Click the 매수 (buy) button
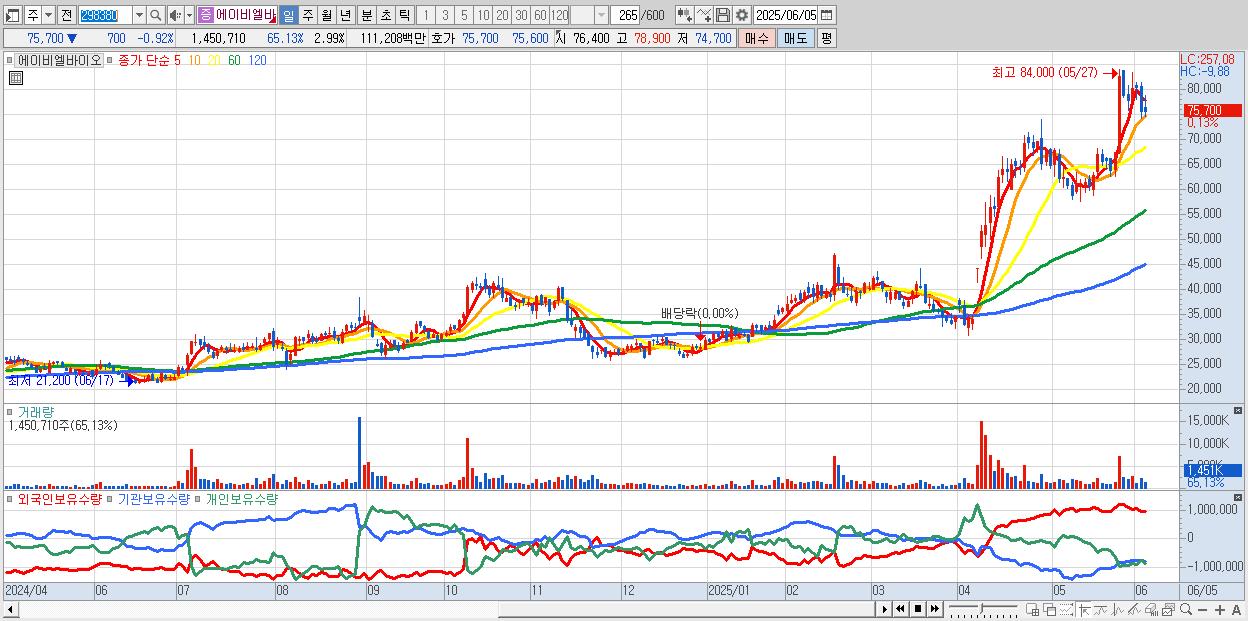 click(x=757, y=38)
